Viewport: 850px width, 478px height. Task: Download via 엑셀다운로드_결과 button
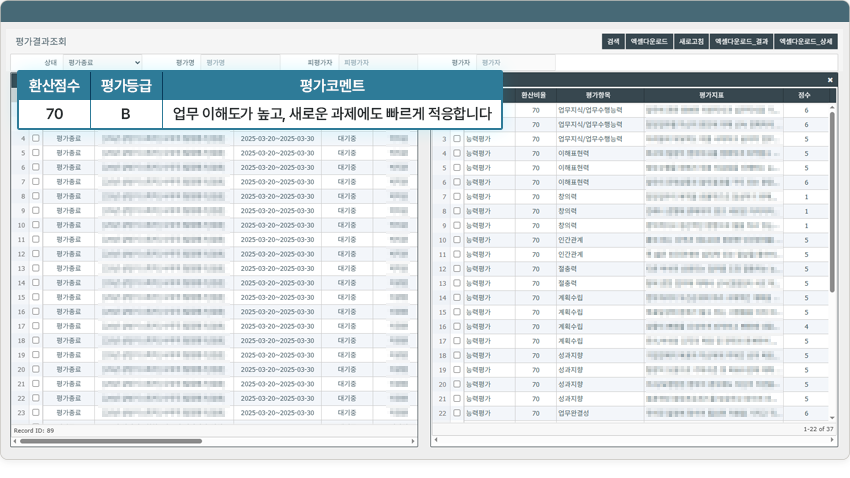click(741, 42)
